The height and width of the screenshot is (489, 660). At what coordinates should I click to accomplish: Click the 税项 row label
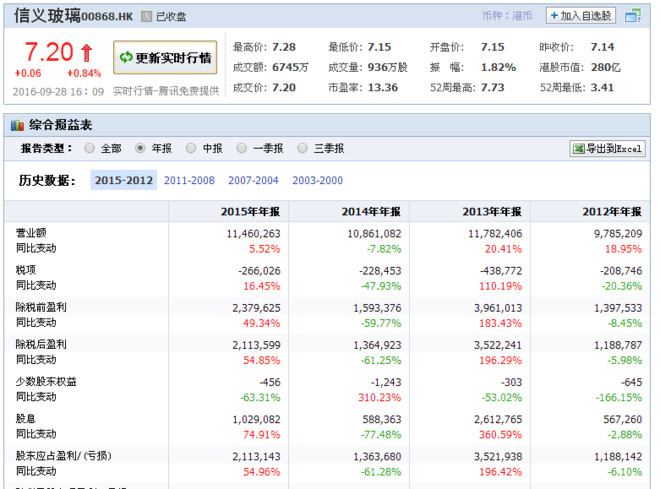click(x=26, y=270)
